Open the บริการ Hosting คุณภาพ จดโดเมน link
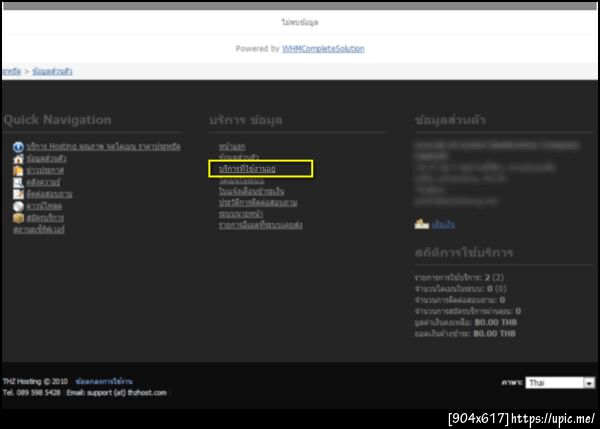Image resolution: width=600 pixels, height=429 pixels. pyautogui.click(x=103, y=147)
